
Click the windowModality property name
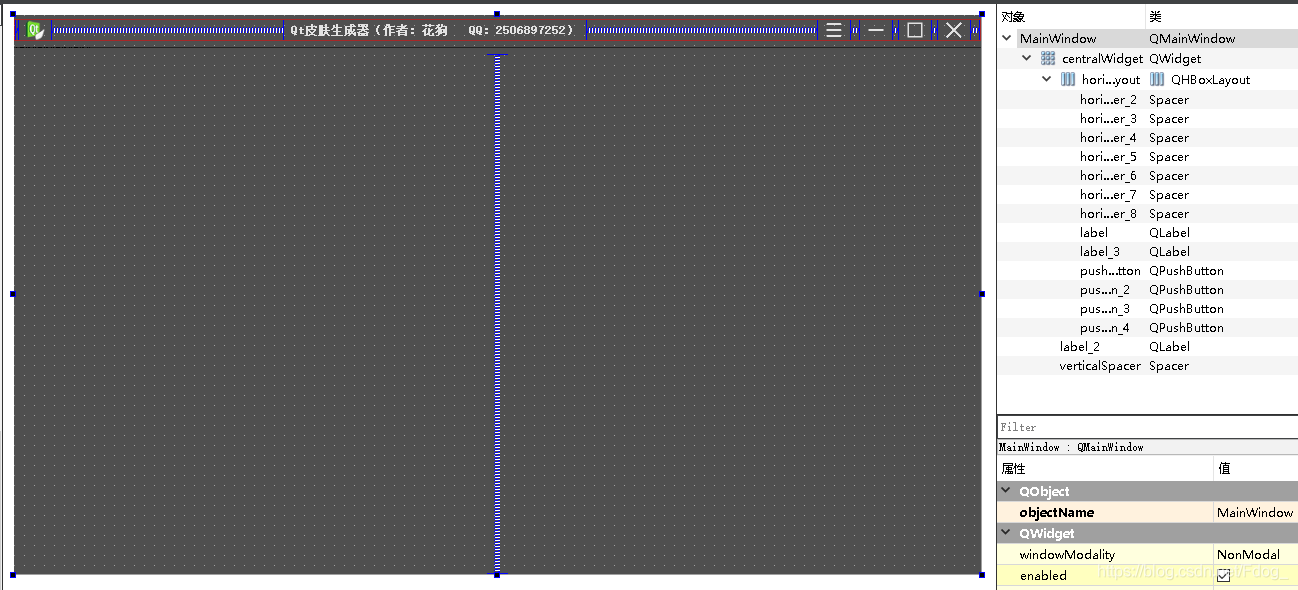pyautogui.click(x=1067, y=554)
